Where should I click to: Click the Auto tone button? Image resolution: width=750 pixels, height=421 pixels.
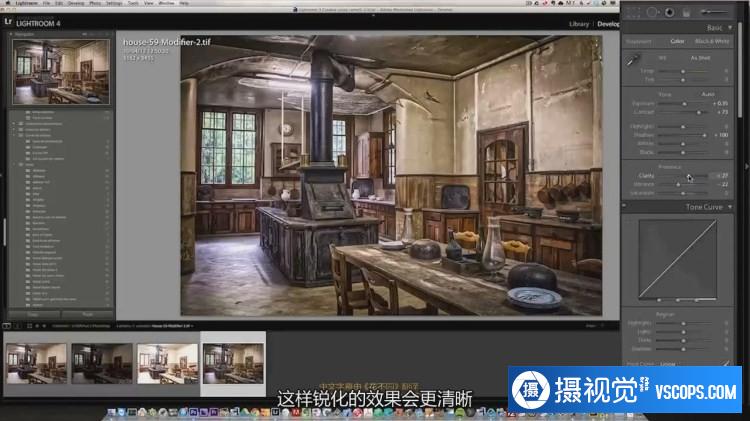pyautogui.click(x=708, y=94)
